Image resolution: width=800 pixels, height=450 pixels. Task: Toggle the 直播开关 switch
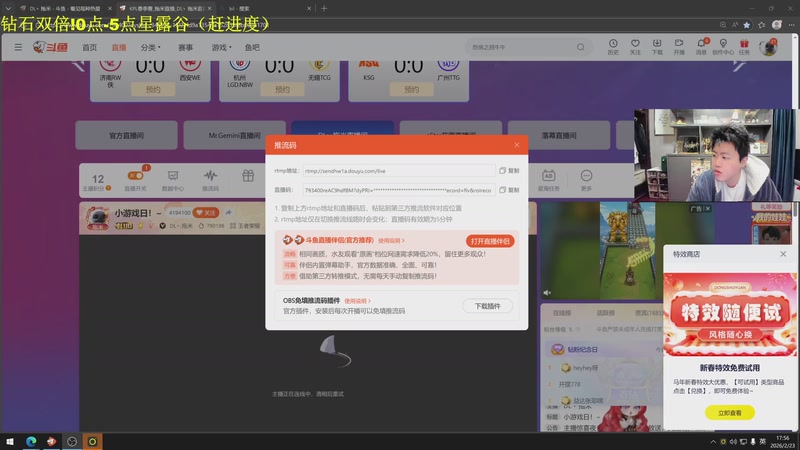tap(135, 176)
